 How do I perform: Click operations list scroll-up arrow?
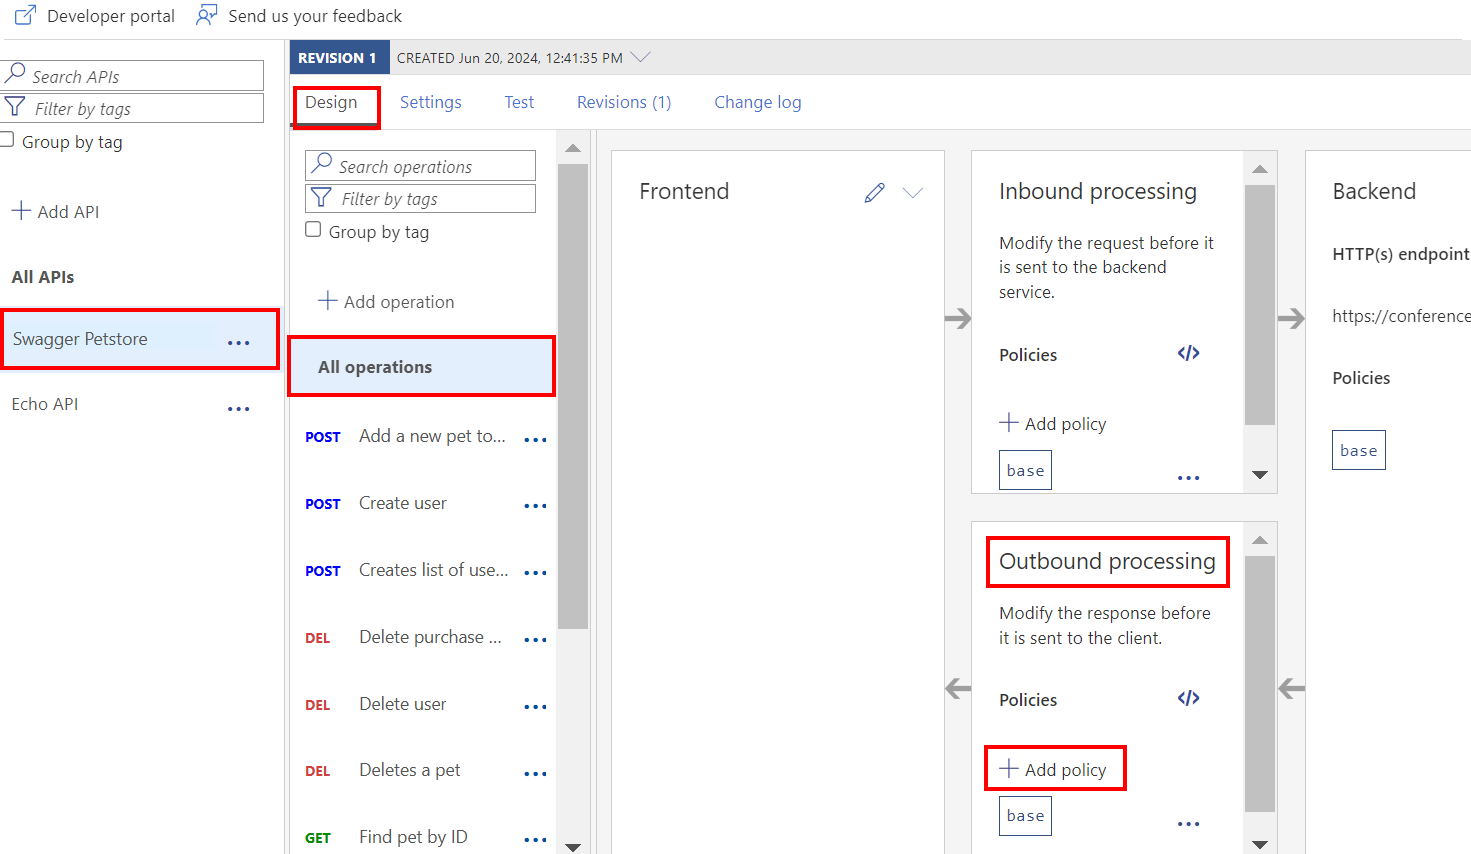573,148
